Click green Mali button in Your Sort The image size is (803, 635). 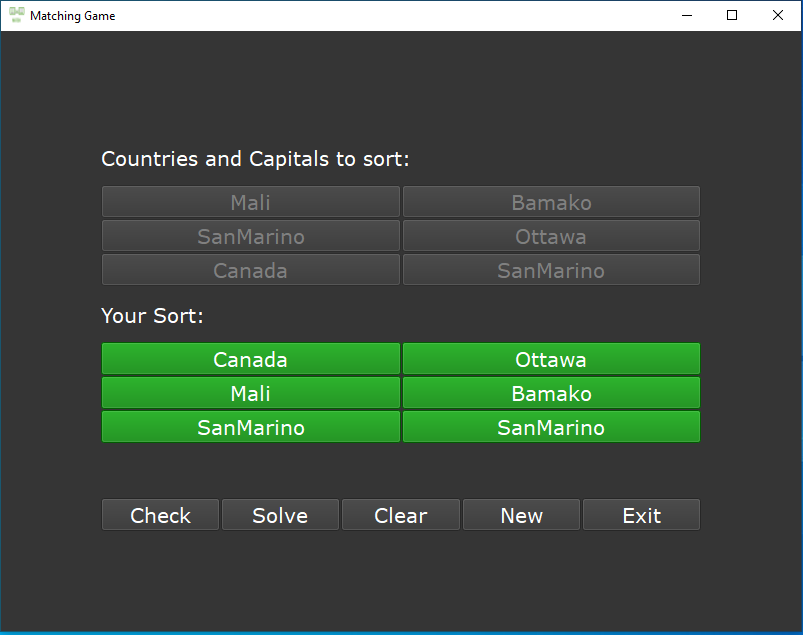click(250, 393)
